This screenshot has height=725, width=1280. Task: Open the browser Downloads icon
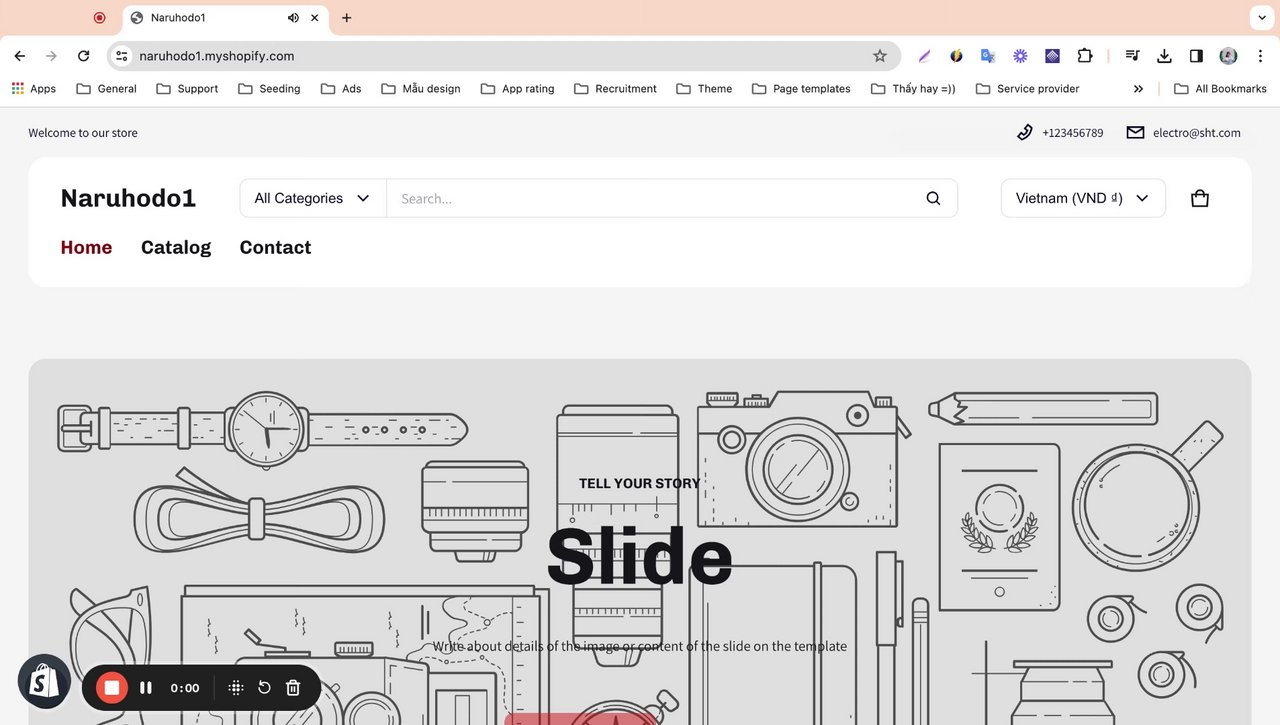click(1164, 56)
